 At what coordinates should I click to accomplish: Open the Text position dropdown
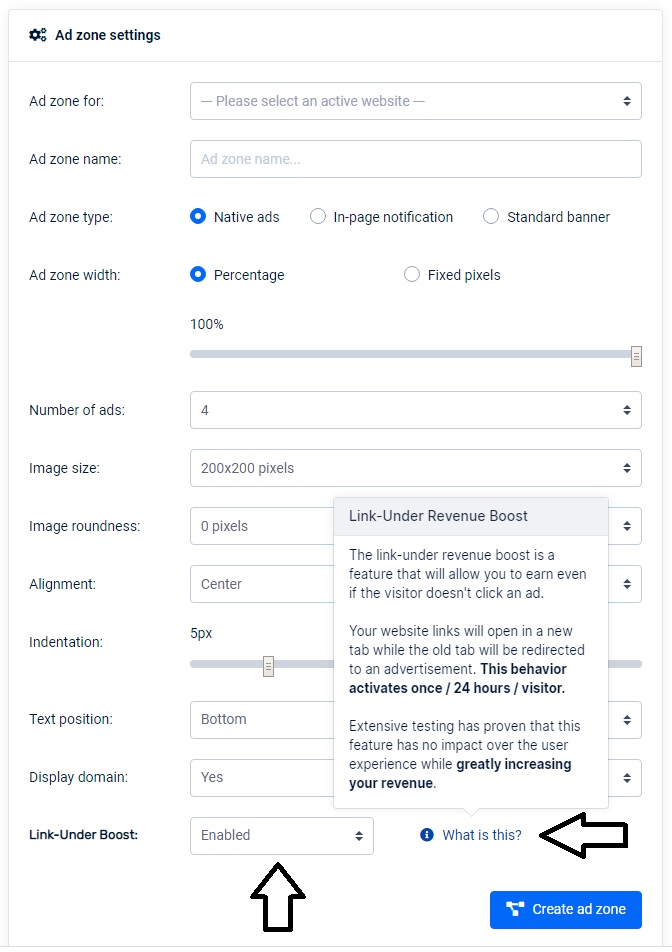(260, 719)
